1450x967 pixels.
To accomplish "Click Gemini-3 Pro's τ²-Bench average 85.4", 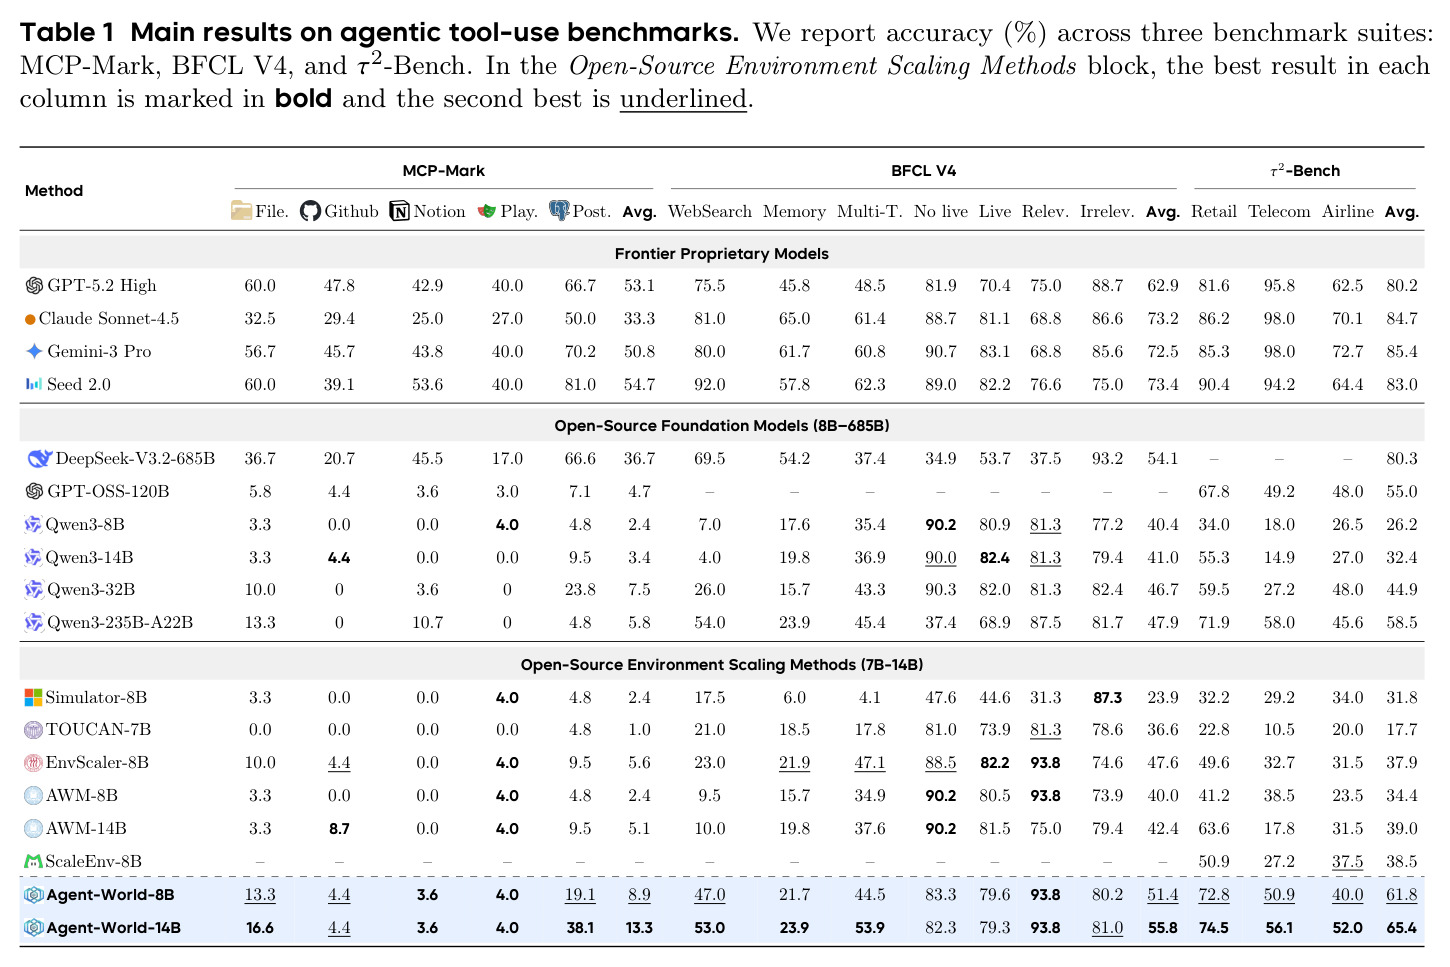I will pos(1402,352).
